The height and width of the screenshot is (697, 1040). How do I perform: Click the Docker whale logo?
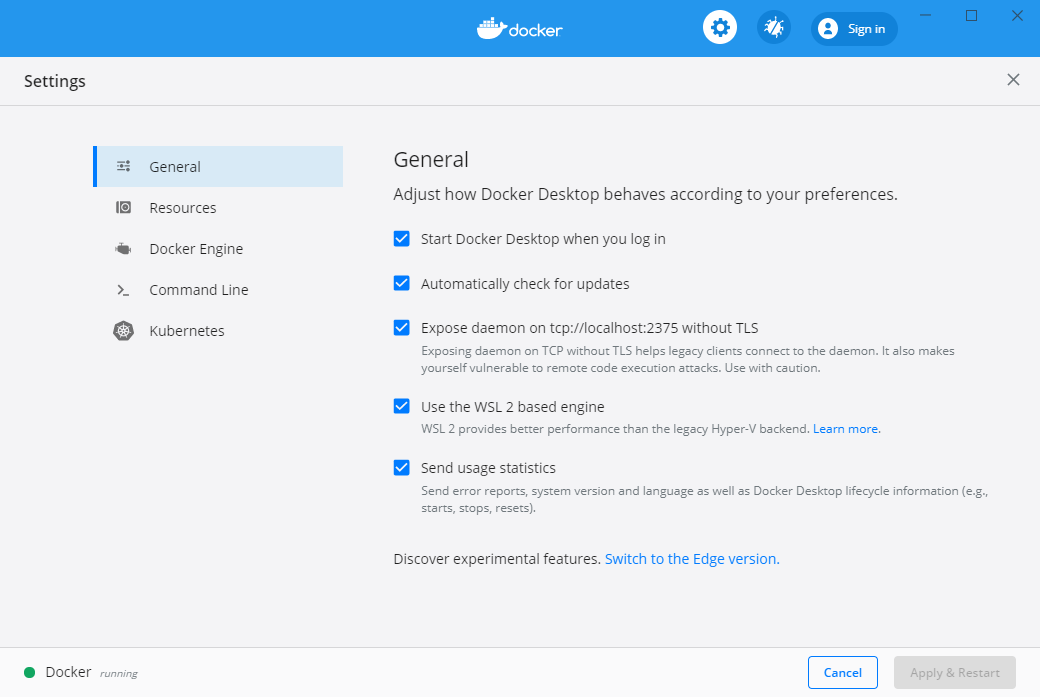491,29
